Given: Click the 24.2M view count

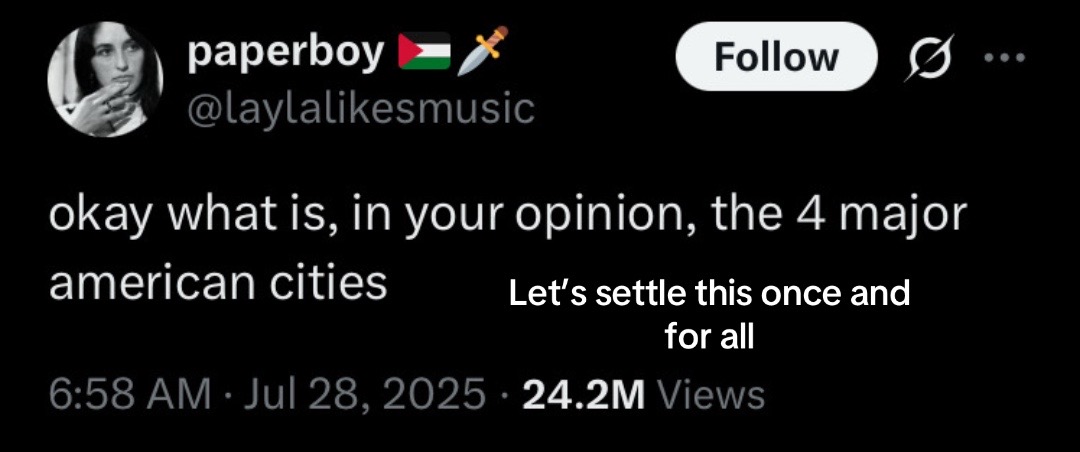Looking at the screenshot, I should pyautogui.click(x=583, y=395).
